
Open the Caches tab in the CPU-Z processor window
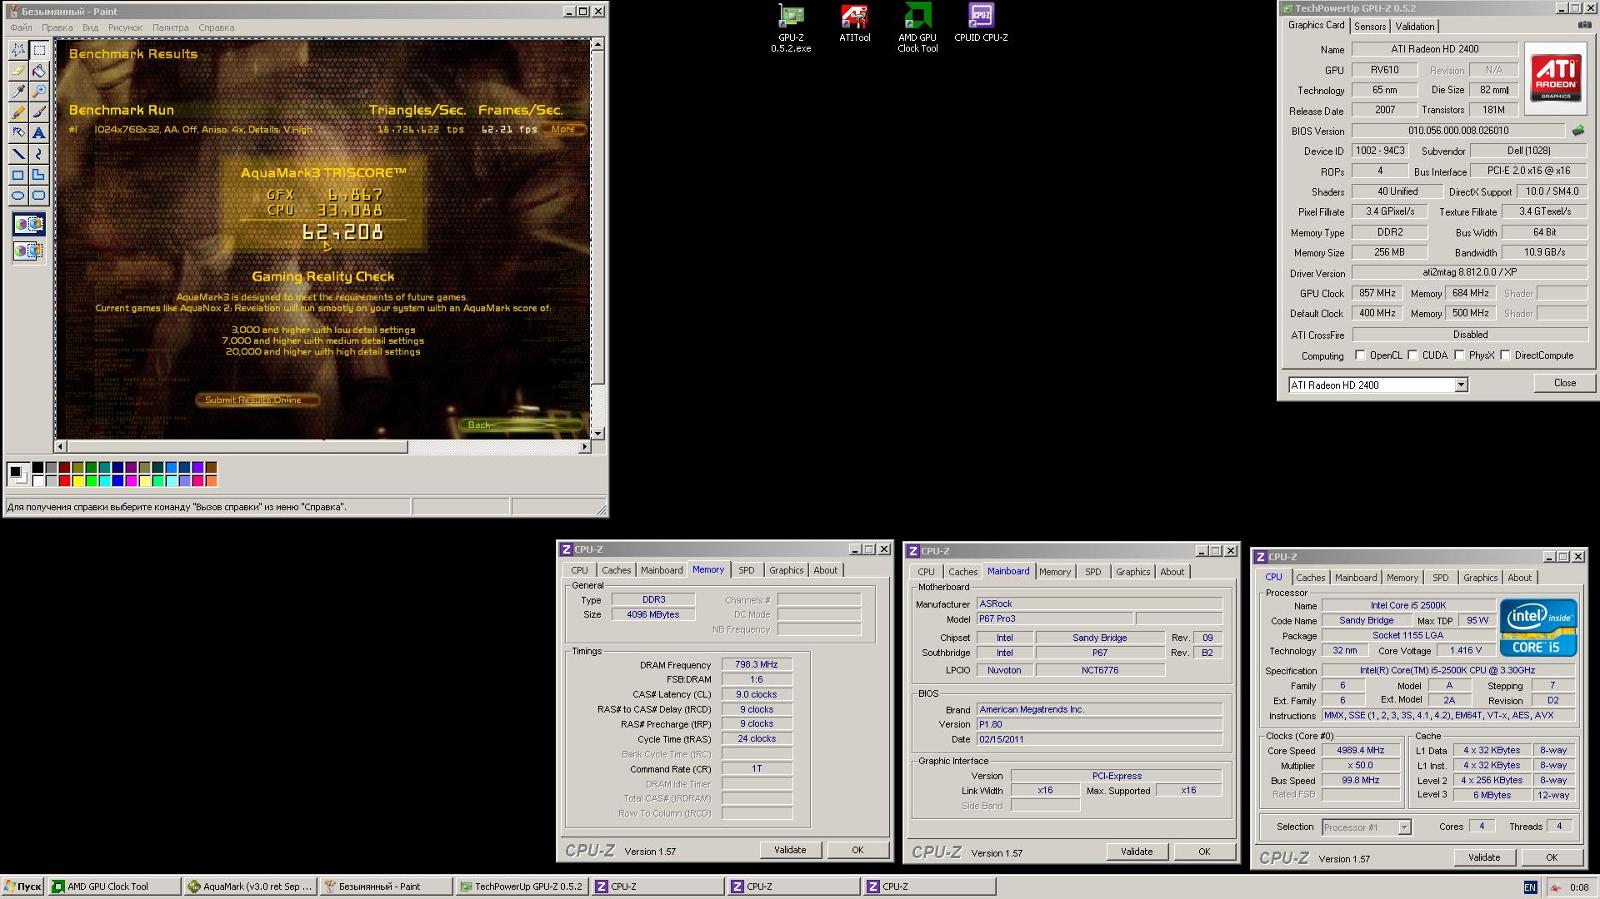pos(1310,578)
